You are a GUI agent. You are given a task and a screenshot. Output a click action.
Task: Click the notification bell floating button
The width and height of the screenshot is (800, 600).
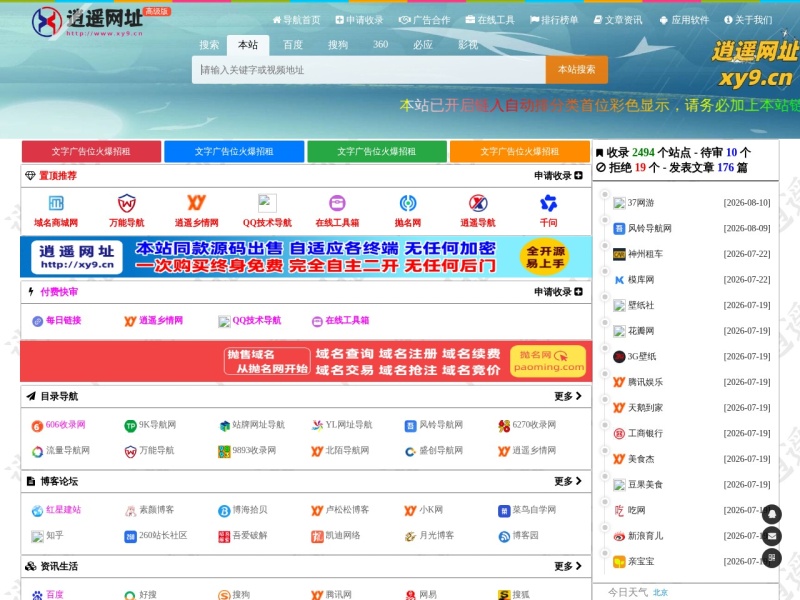tap(771, 514)
